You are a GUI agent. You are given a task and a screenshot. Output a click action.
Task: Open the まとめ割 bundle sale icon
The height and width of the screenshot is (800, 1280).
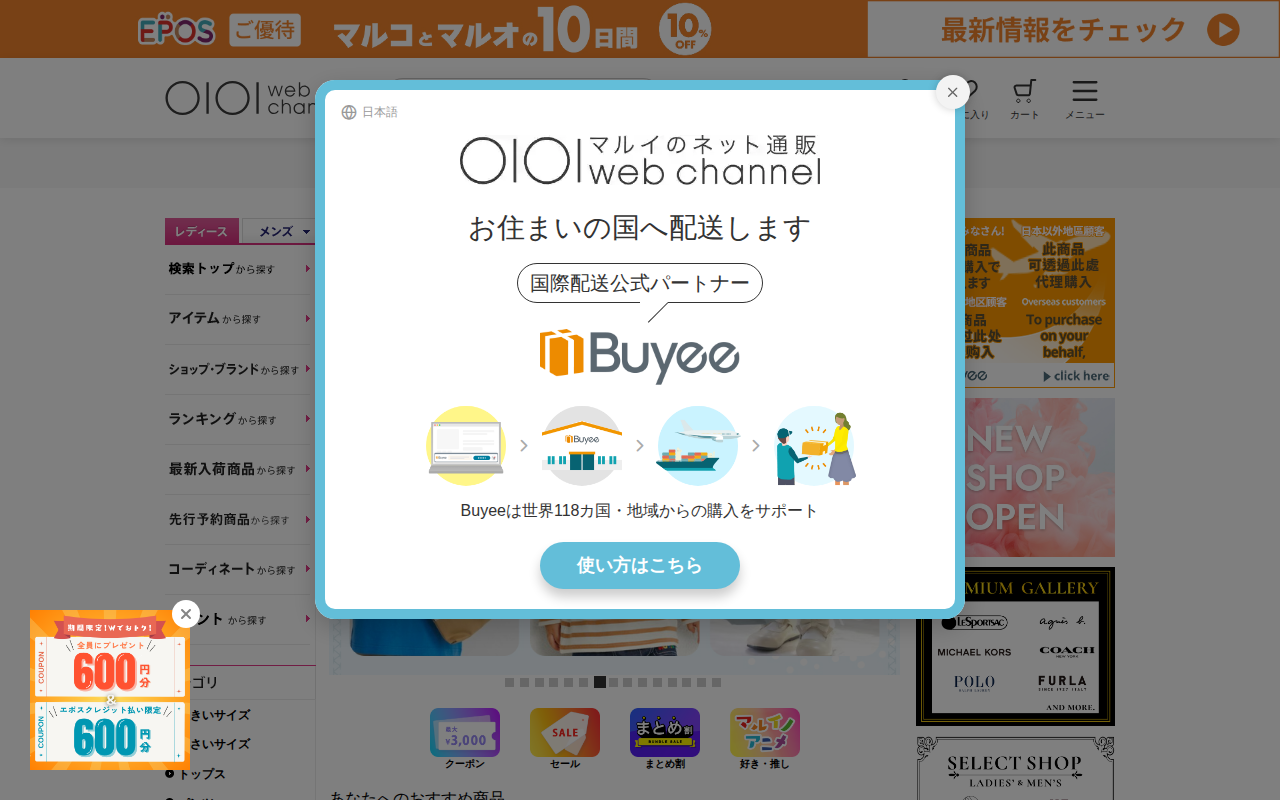[665, 739]
